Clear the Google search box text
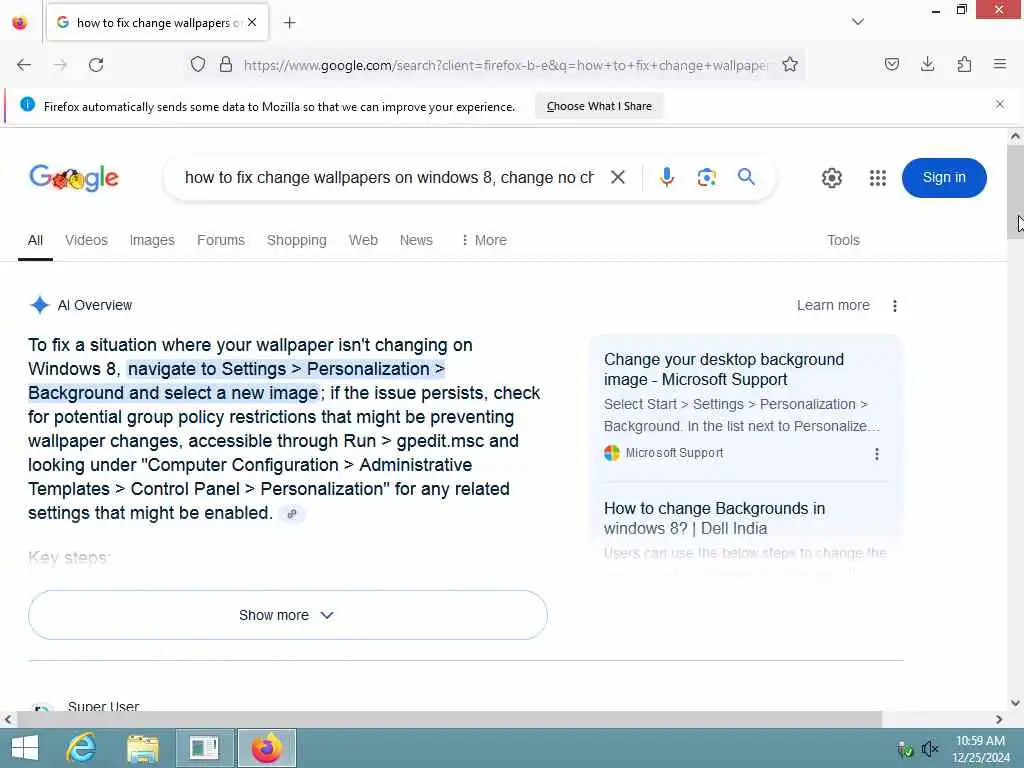 pyautogui.click(x=618, y=177)
